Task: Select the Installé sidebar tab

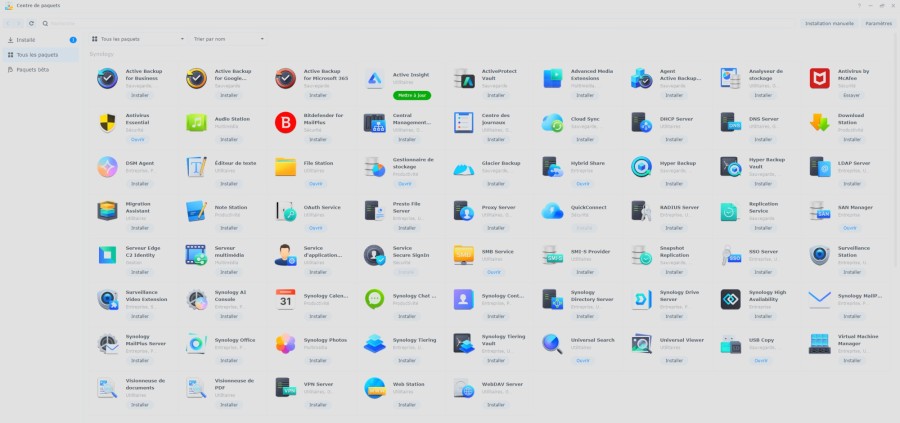Action: pos(40,40)
